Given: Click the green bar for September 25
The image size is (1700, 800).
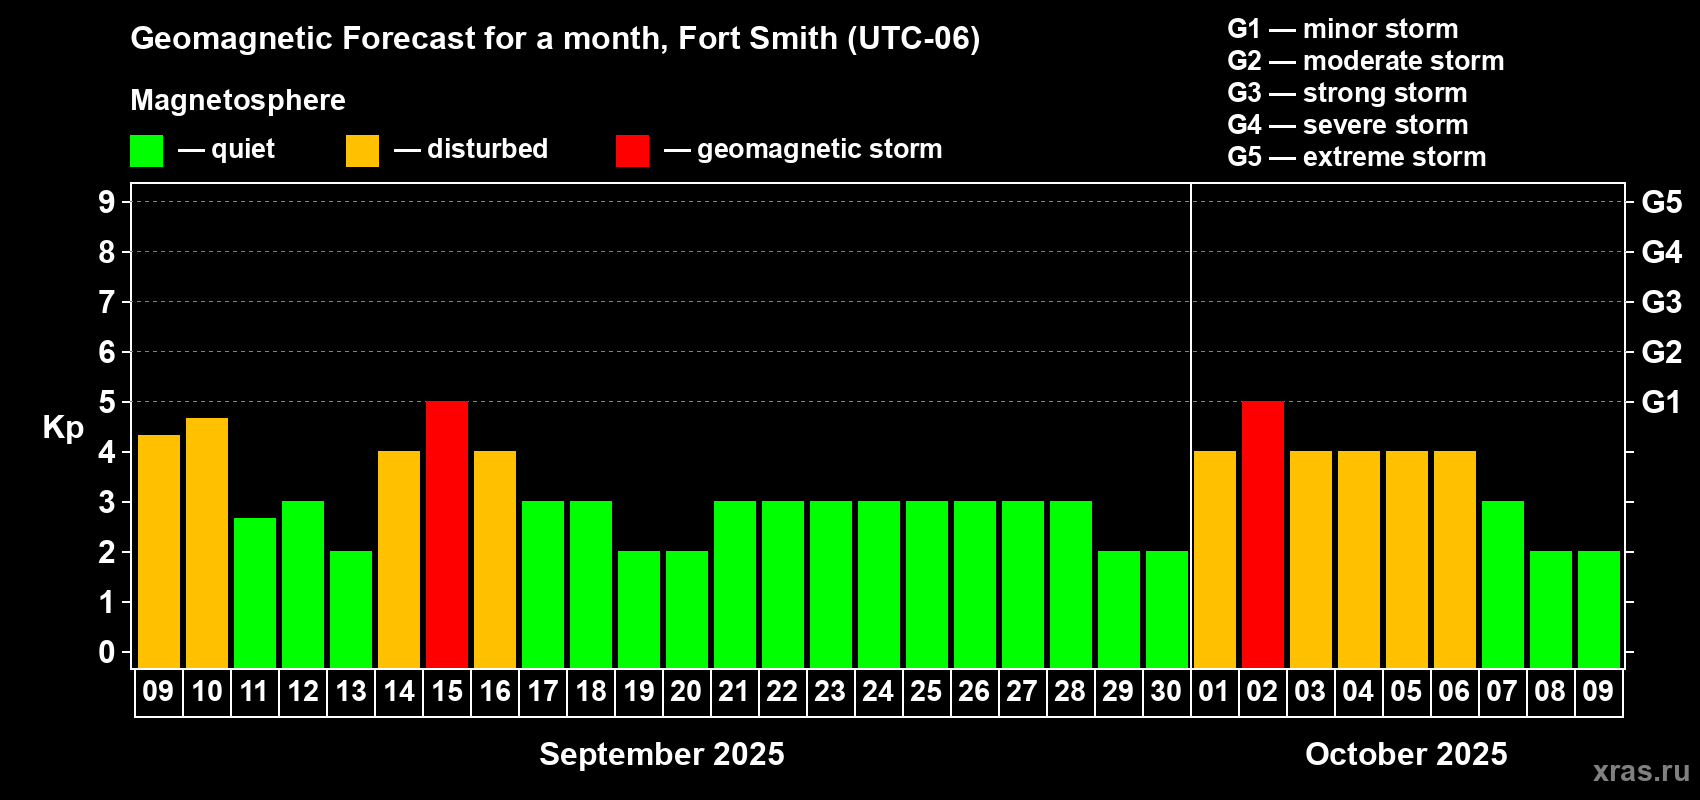Looking at the screenshot, I should click(x=927, y=584).
